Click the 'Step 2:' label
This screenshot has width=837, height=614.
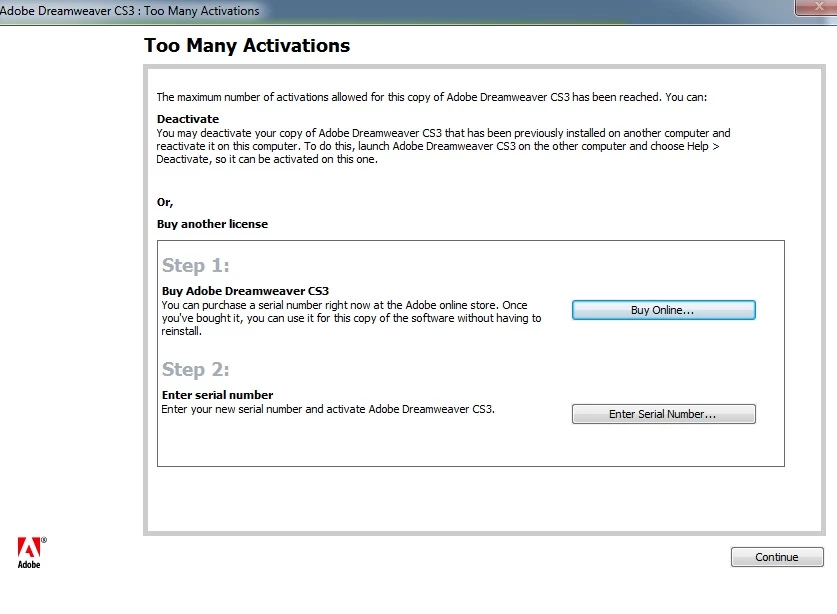tap(195, 369)
